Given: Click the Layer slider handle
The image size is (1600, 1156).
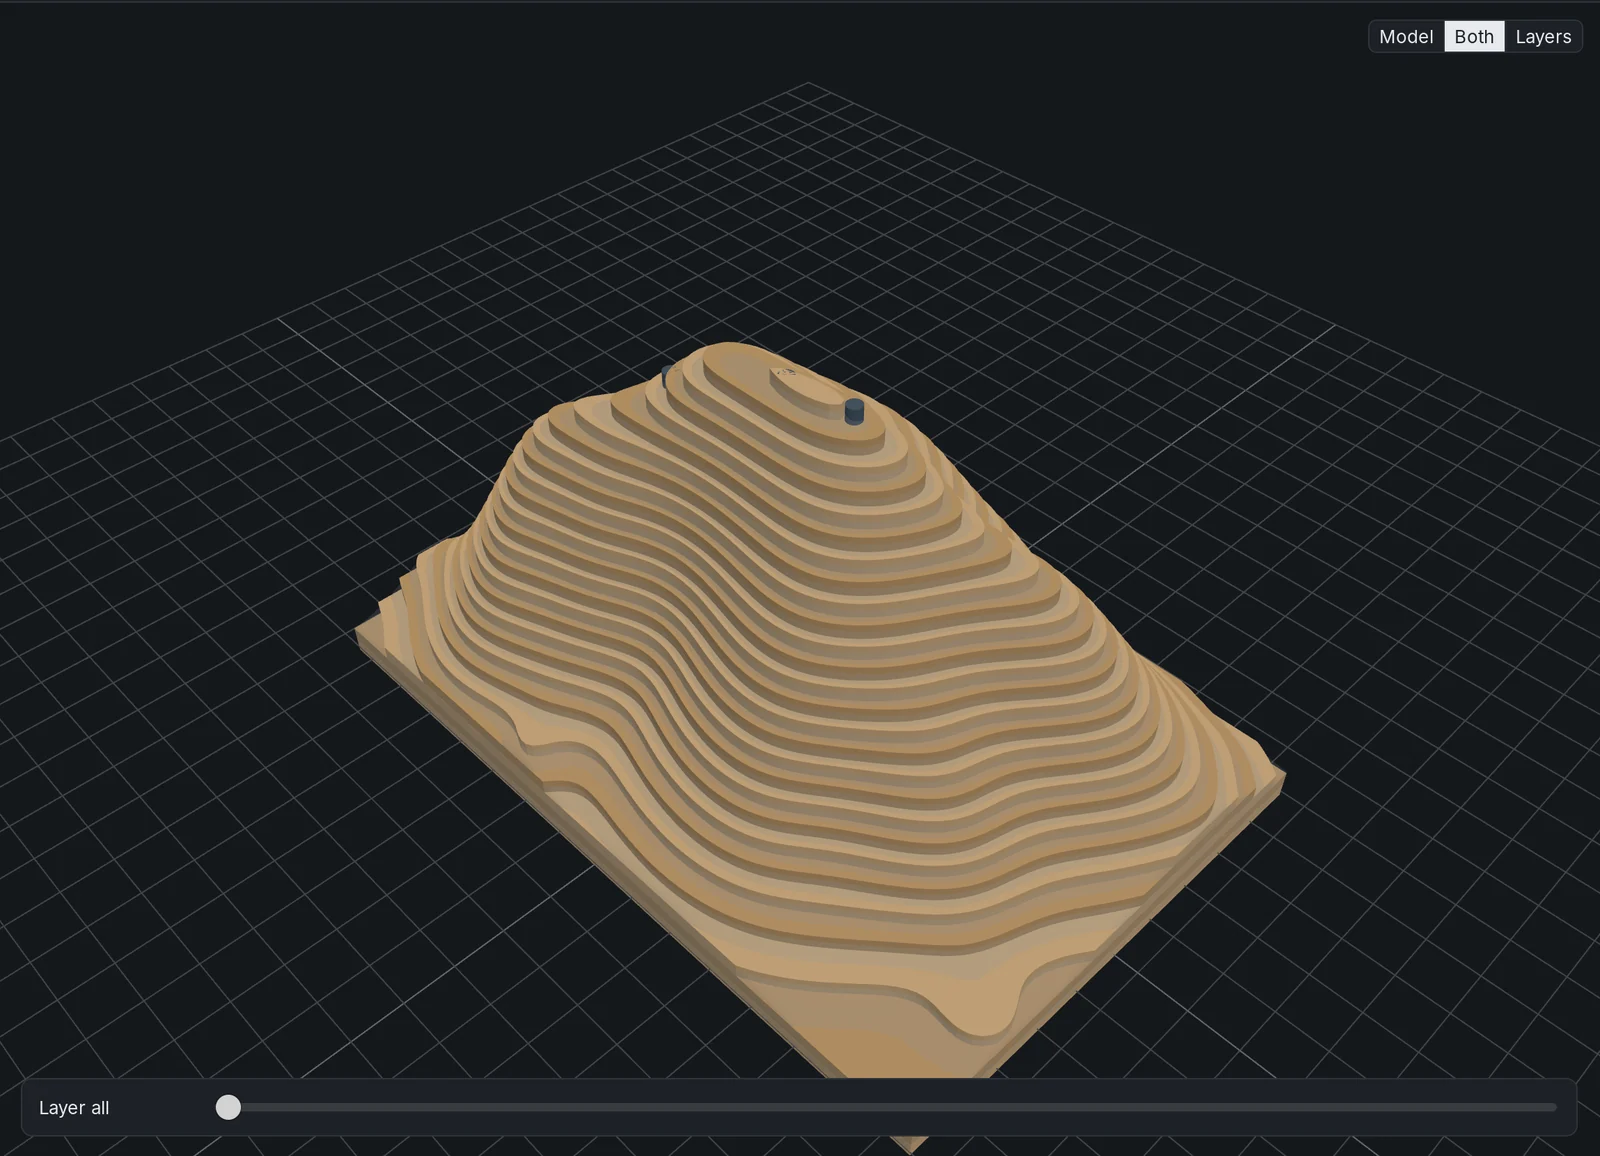Looking at the screenshot, I should (228, 1107).
